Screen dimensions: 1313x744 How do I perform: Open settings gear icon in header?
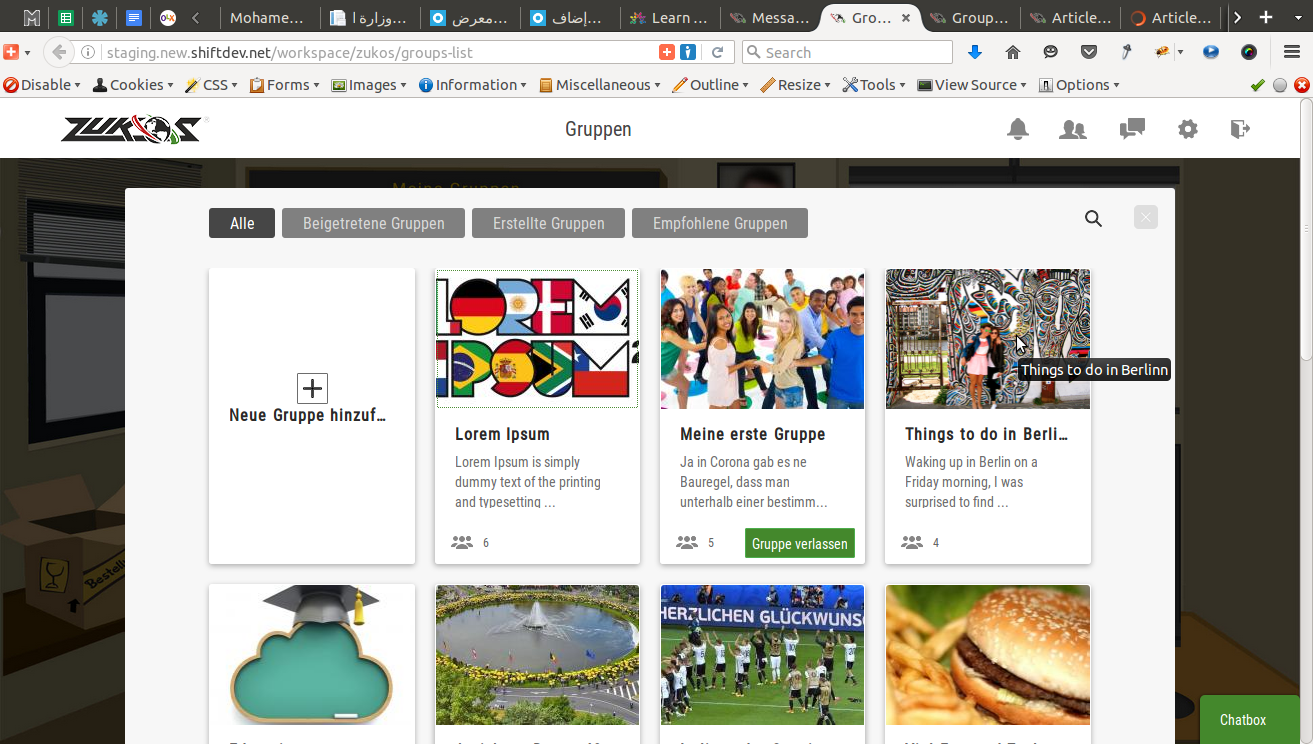[x=1188, y=129]
